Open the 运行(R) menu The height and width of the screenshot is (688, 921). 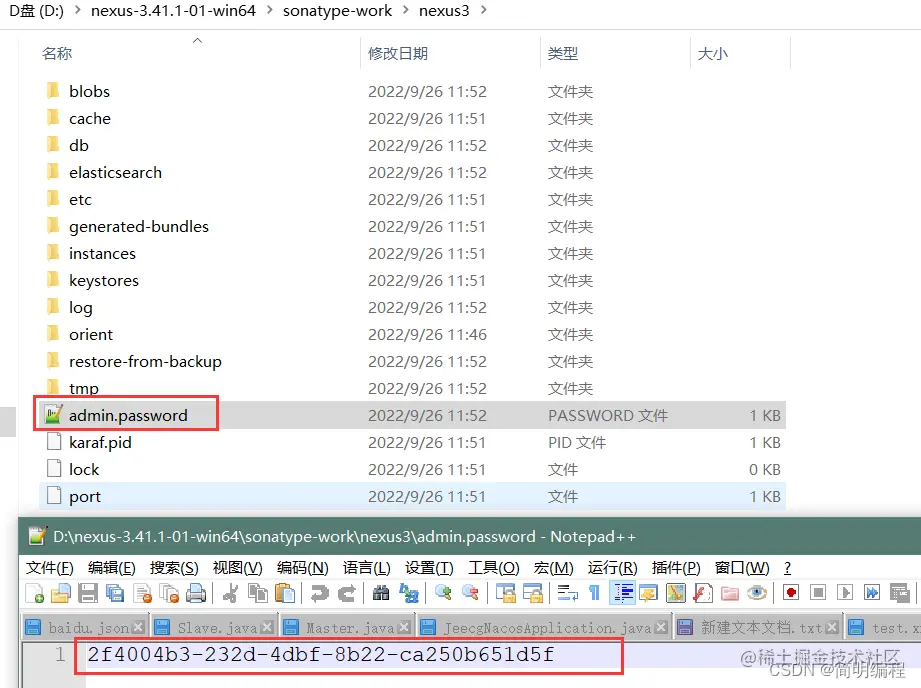click(x=612, y=568)
